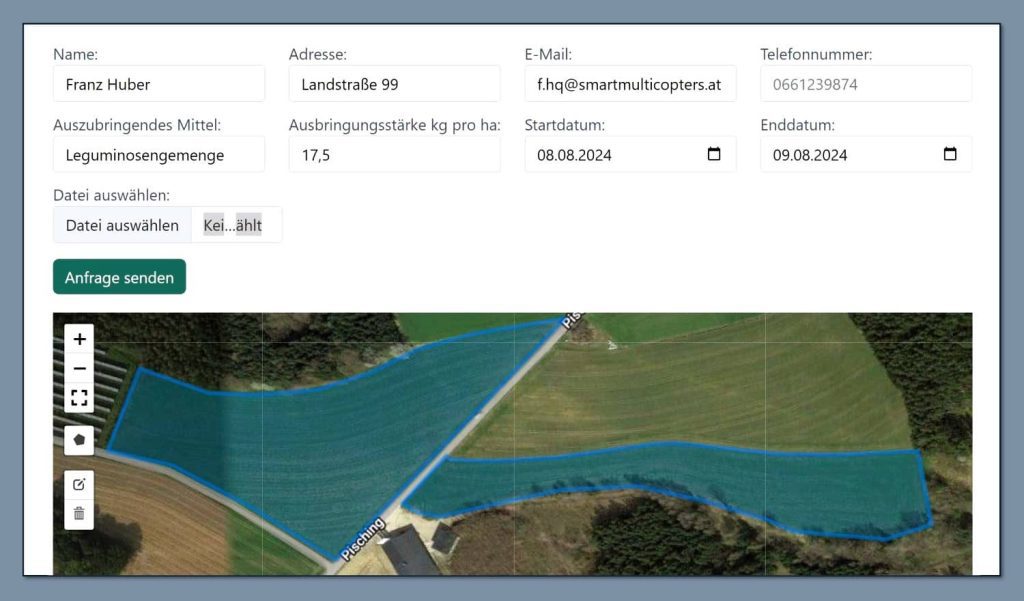Viewport: 1024px width, 601px height.
Task: Select the E-Mail input field
Action: tap(630, 84)
